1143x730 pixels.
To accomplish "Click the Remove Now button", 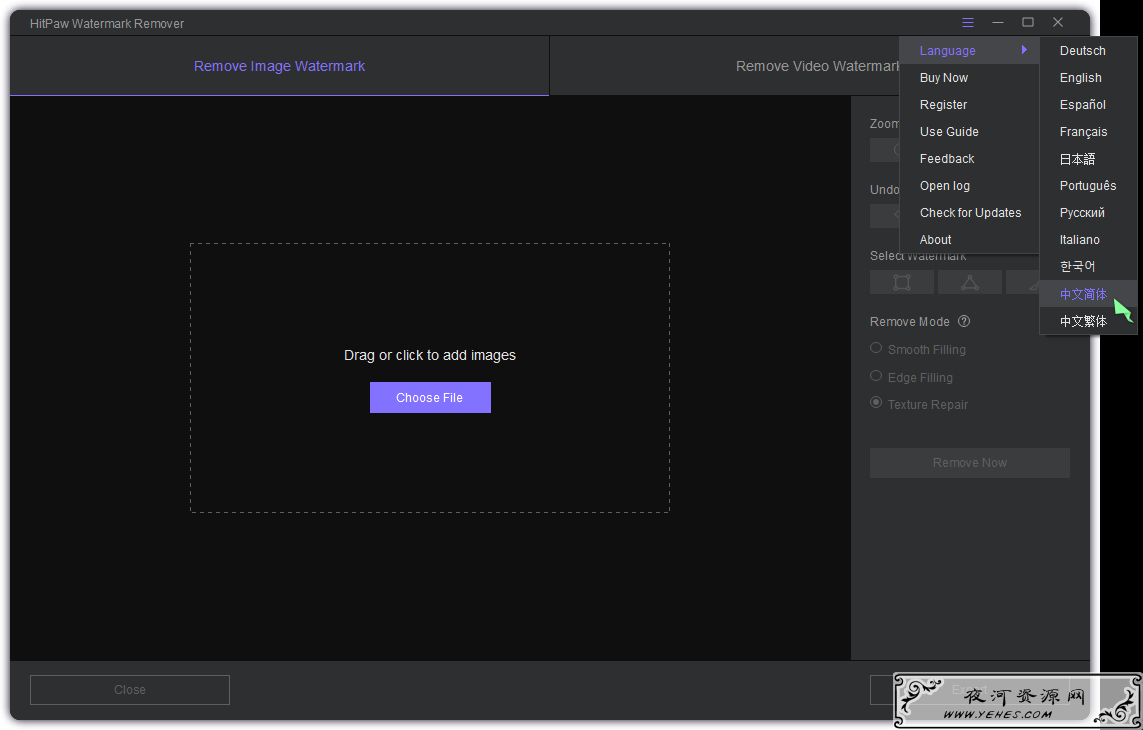I will point(970,462).
